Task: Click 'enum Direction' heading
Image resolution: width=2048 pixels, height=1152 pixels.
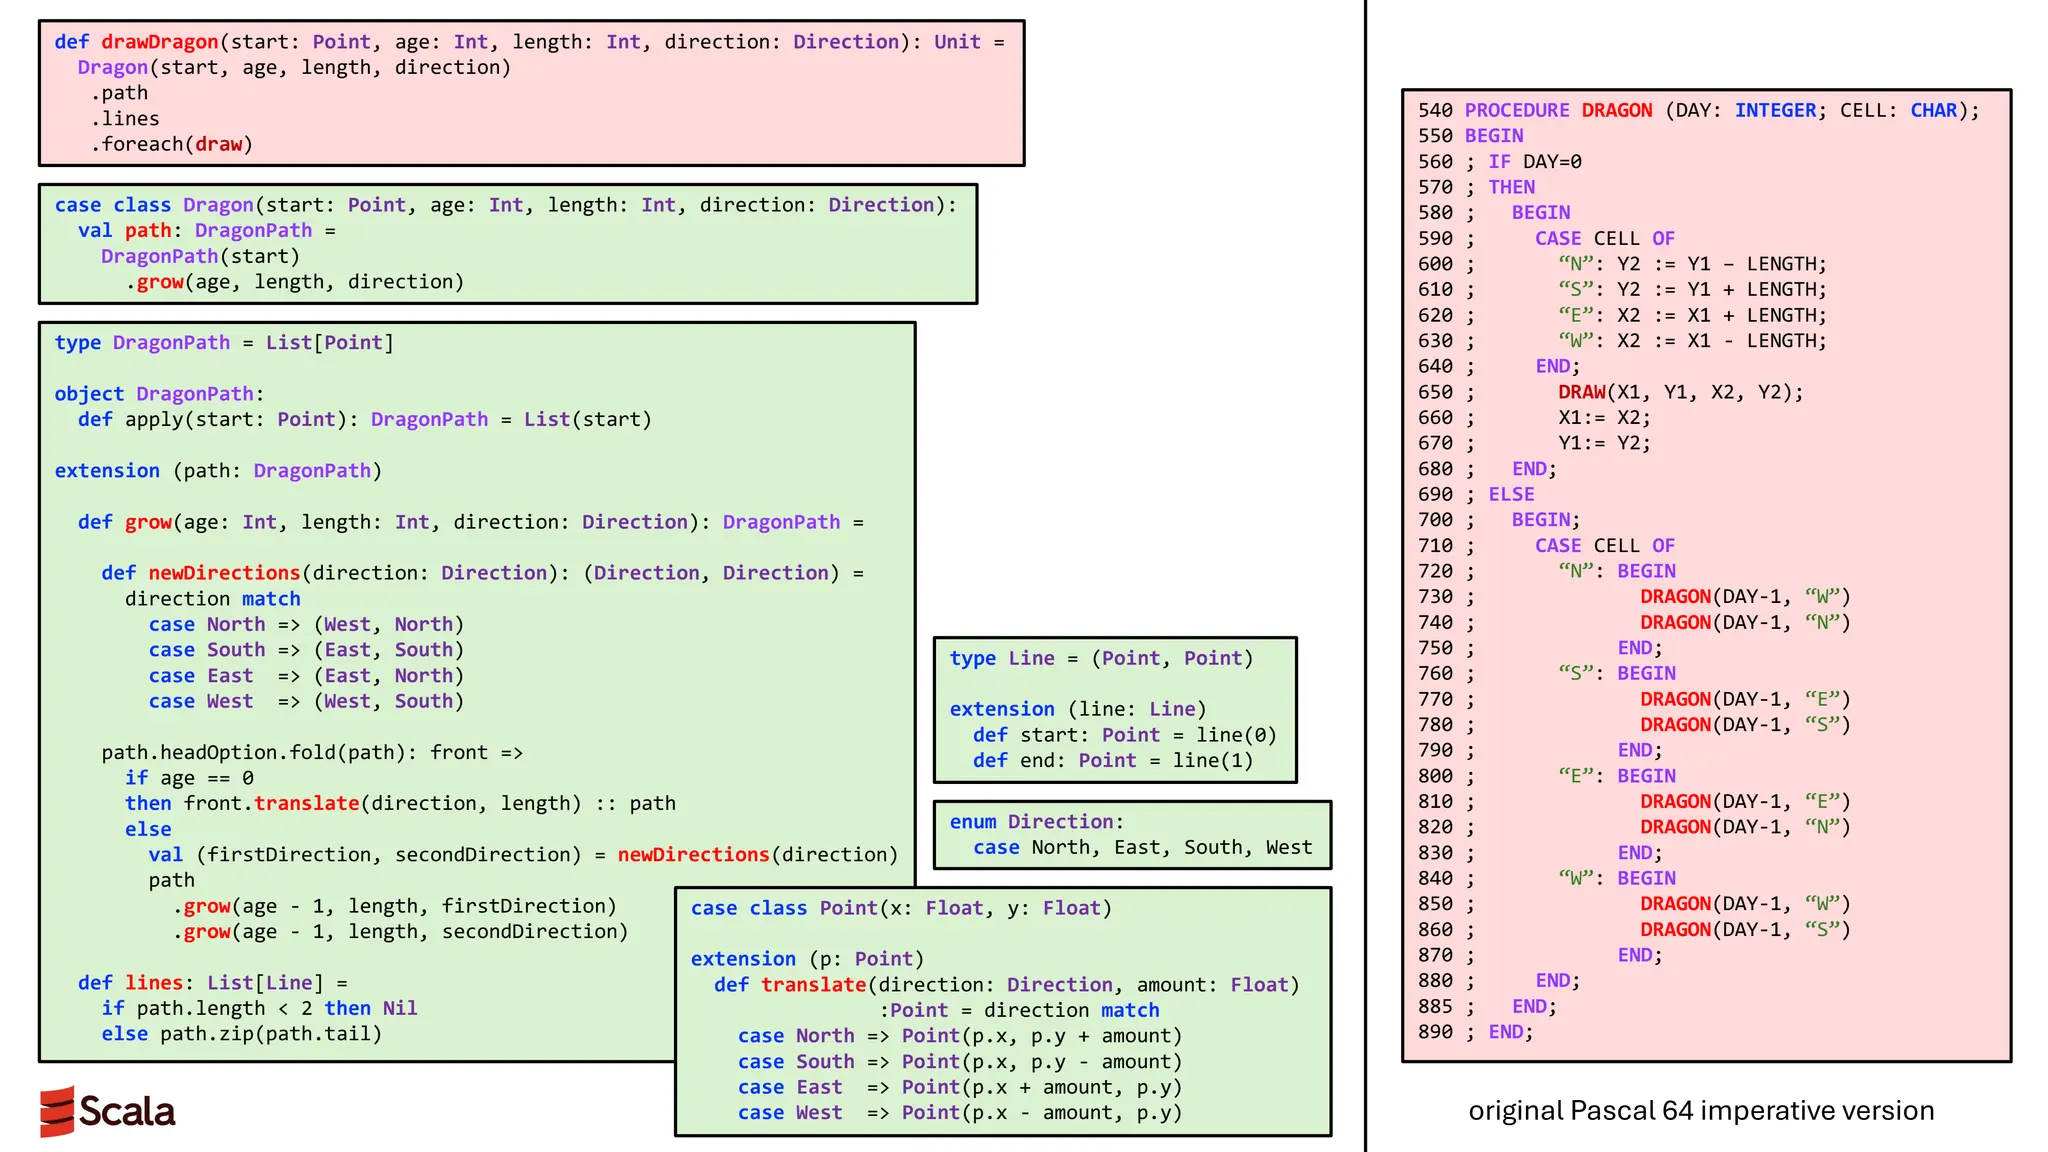Action: [x=1036, y=822]
